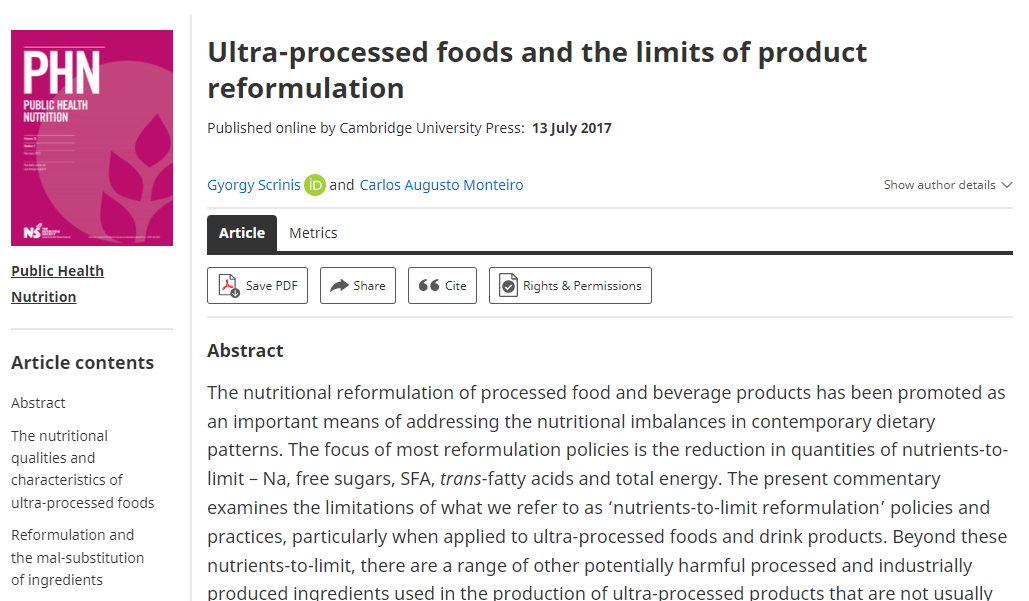
Task: Click the Rights & Permissions button label
Action: [582, 285]
